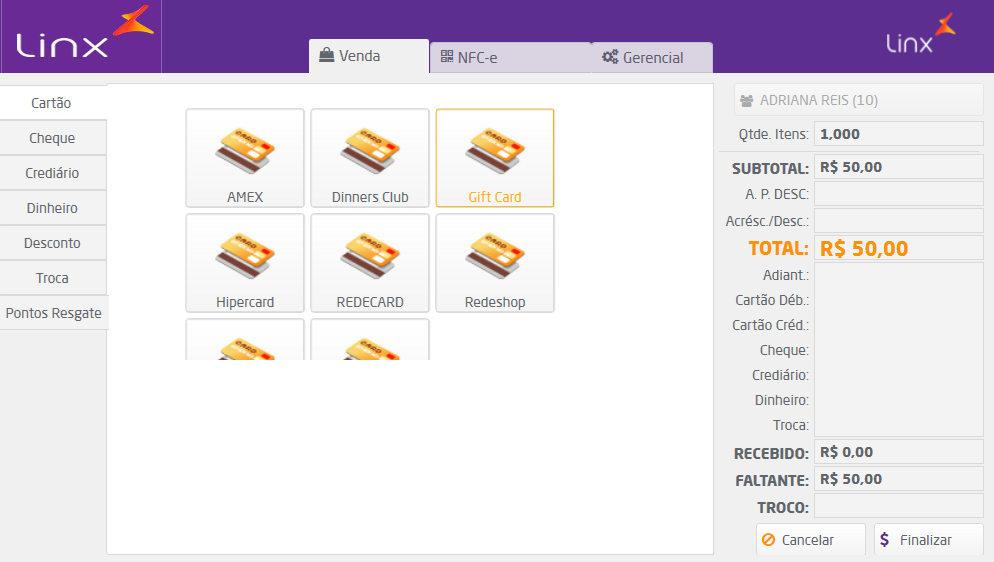The image size is (994, 562).
Task: Click the Acrésc./Desc. field
Action: pyautogui.click(x=898, y=220)
